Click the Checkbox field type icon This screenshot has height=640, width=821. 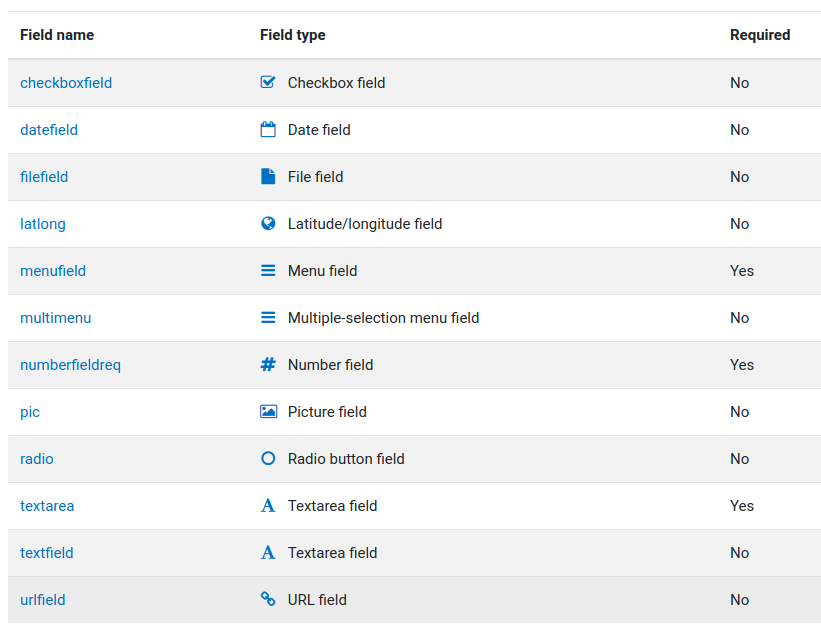(x=268, y=82)
